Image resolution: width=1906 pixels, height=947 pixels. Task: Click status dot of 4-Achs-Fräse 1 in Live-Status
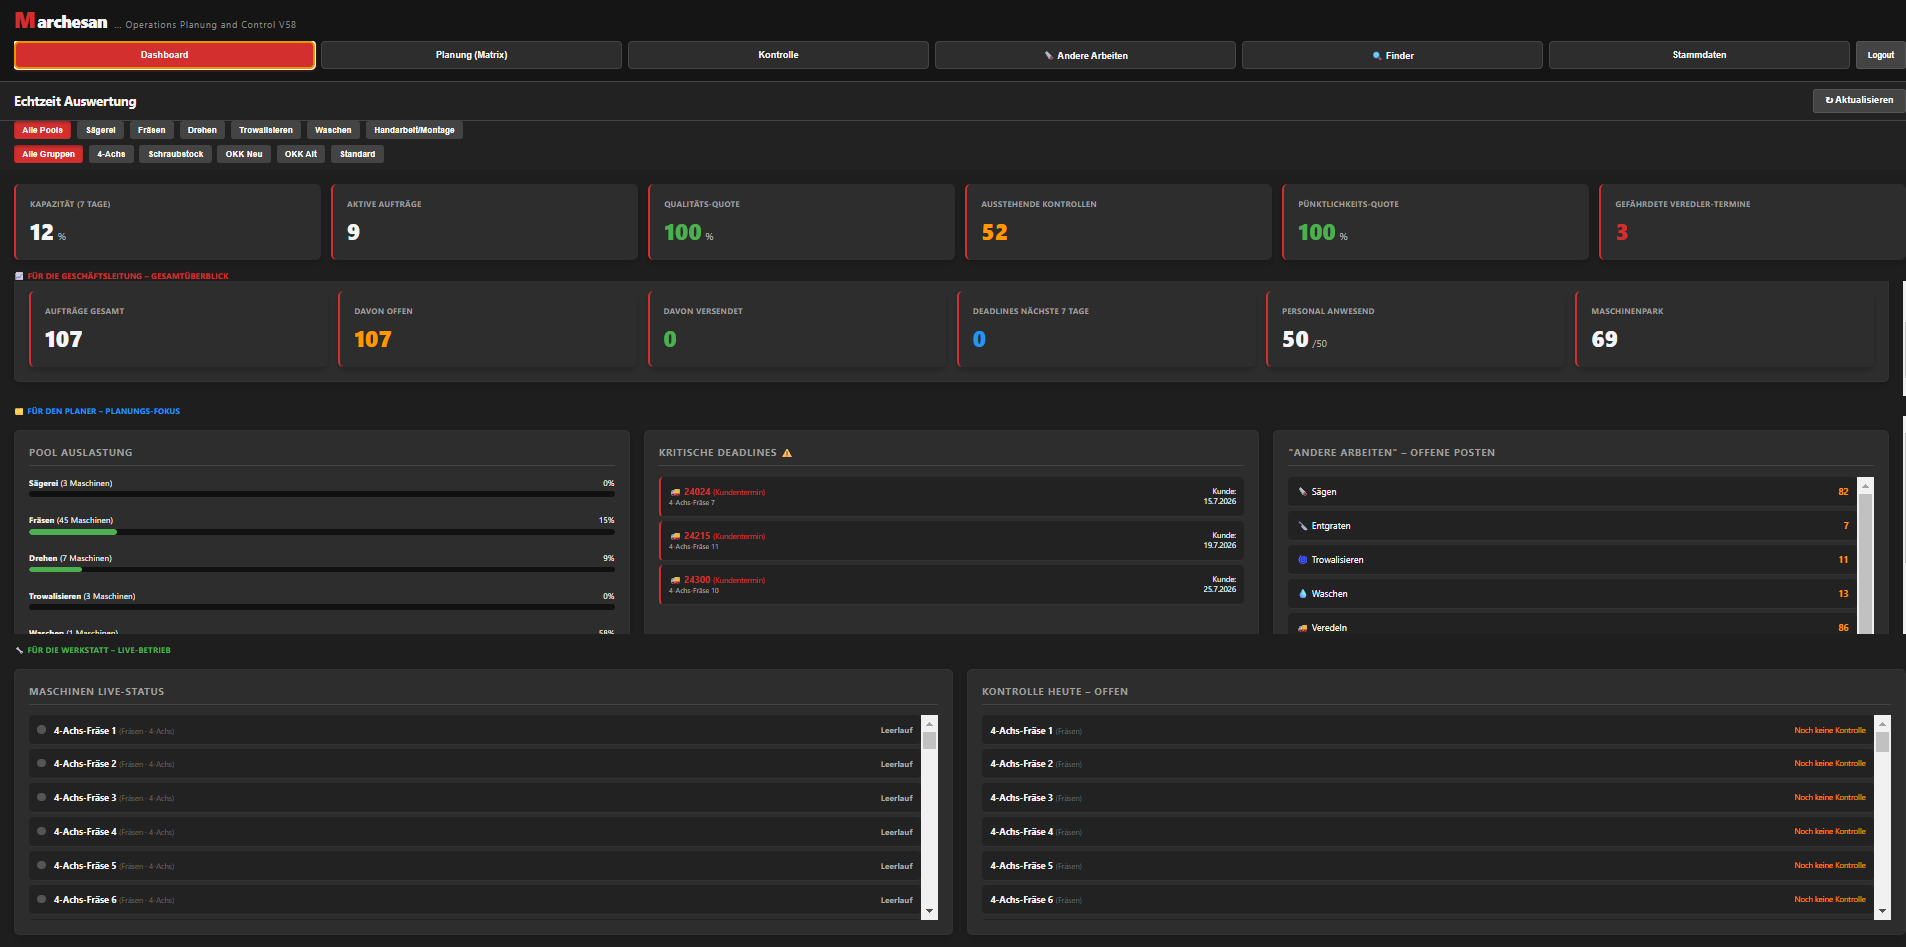(x=41, y=730)
